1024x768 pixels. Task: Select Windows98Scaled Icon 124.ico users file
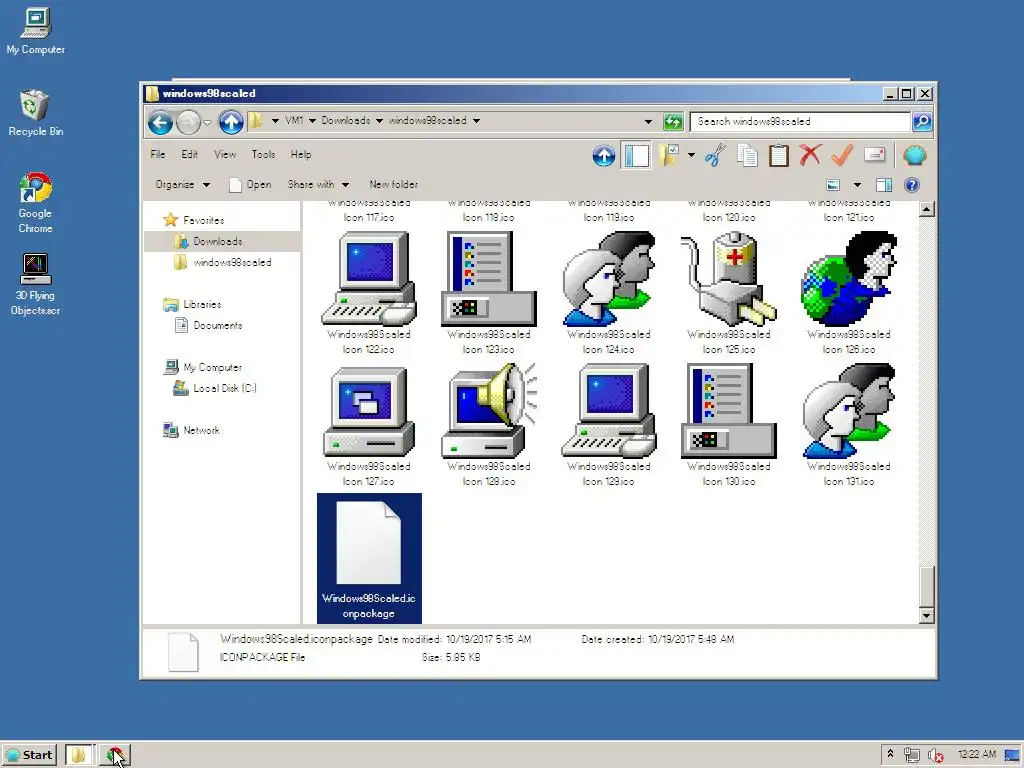tap(609, 293)
